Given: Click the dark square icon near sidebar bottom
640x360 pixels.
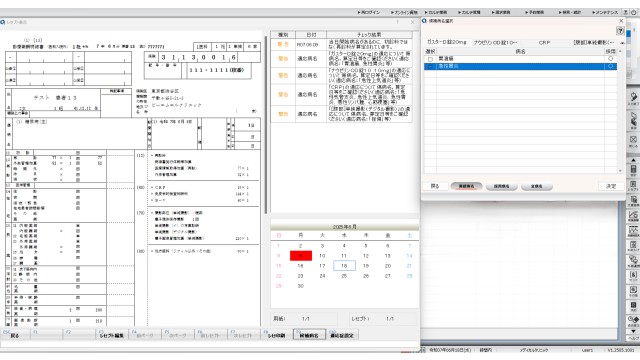Looking at the screenshot, I should [633, 307].
